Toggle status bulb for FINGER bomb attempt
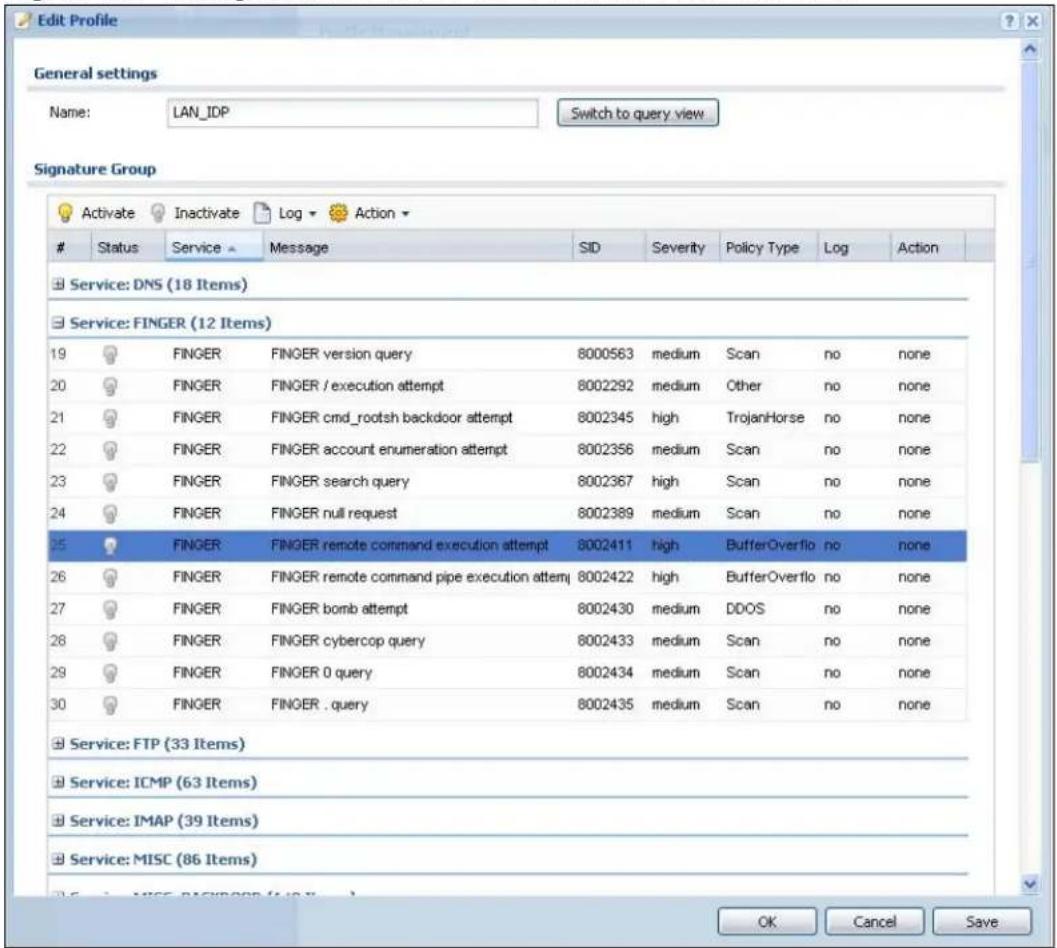 (110, 610)
